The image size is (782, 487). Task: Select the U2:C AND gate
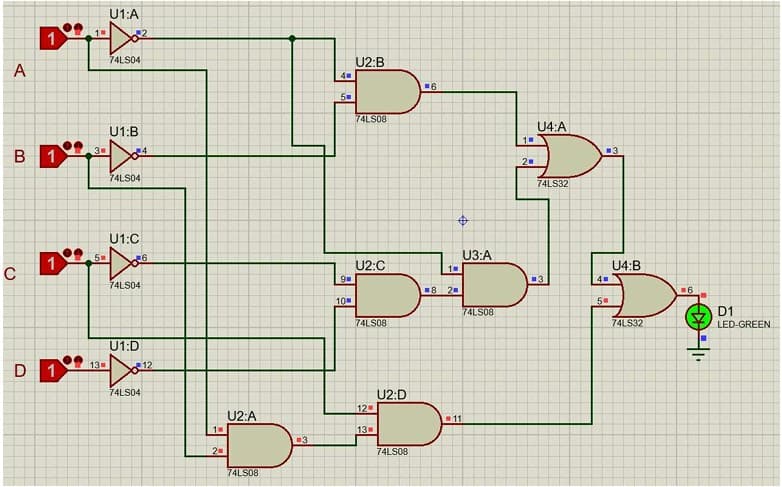[388, 295]
